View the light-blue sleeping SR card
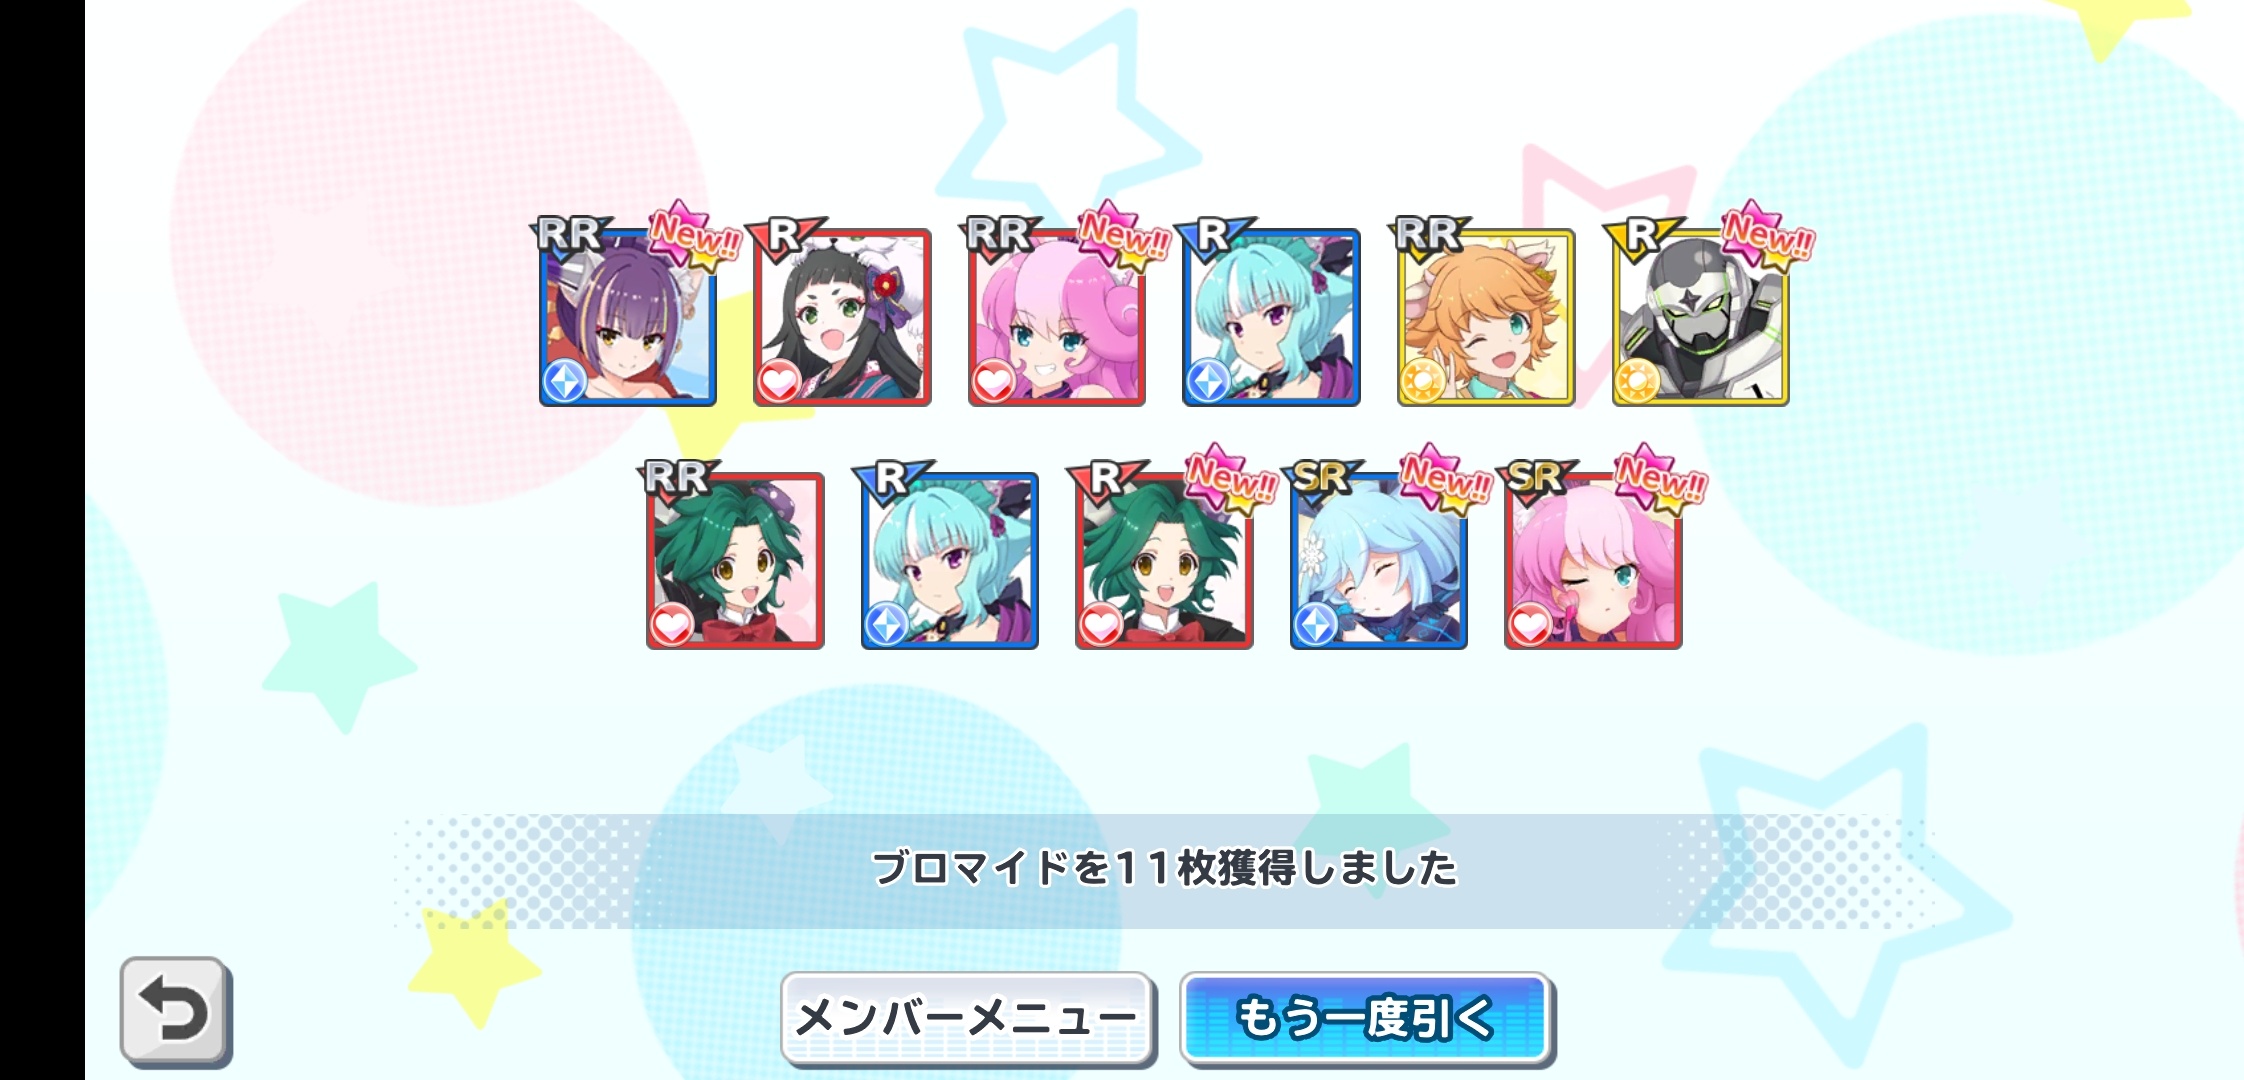Viewport: 2244px width, 1080px height. 1379,561
